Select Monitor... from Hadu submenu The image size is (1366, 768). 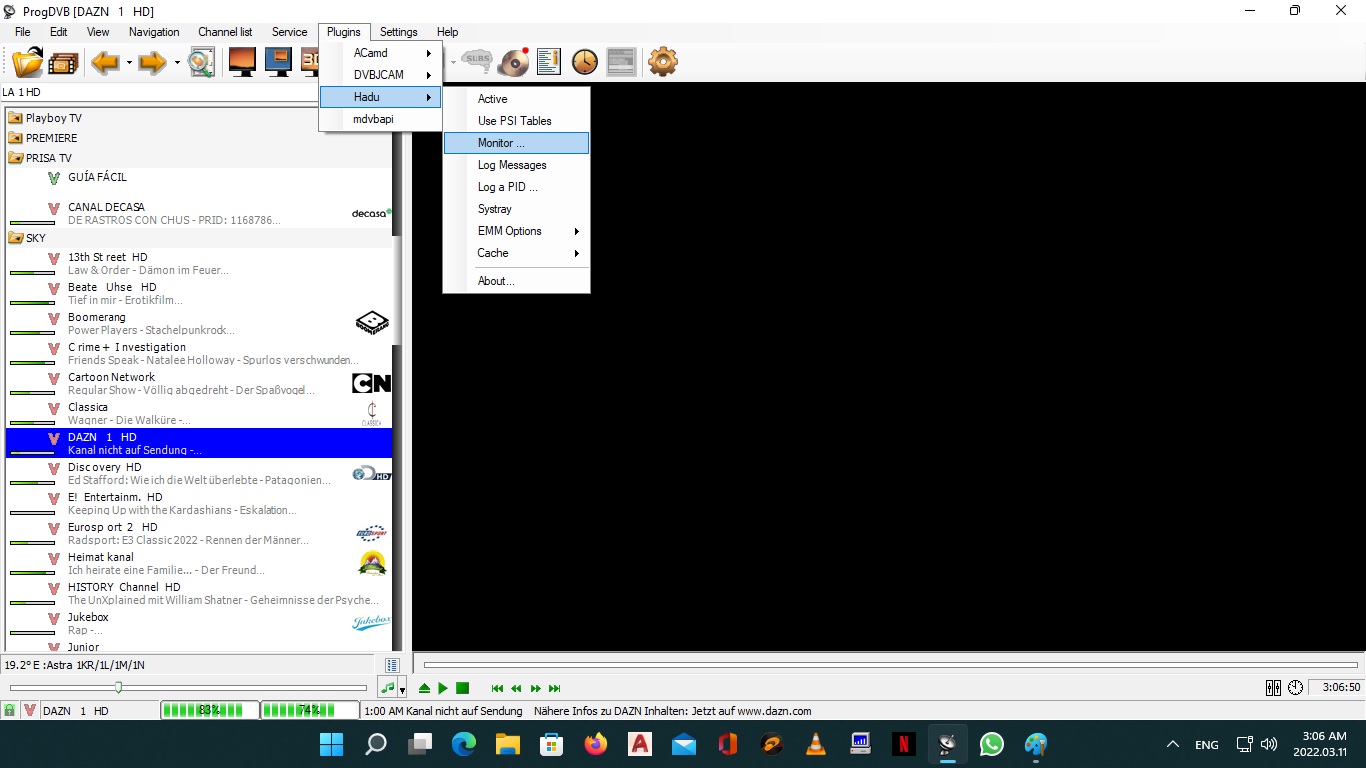point(501,143)
